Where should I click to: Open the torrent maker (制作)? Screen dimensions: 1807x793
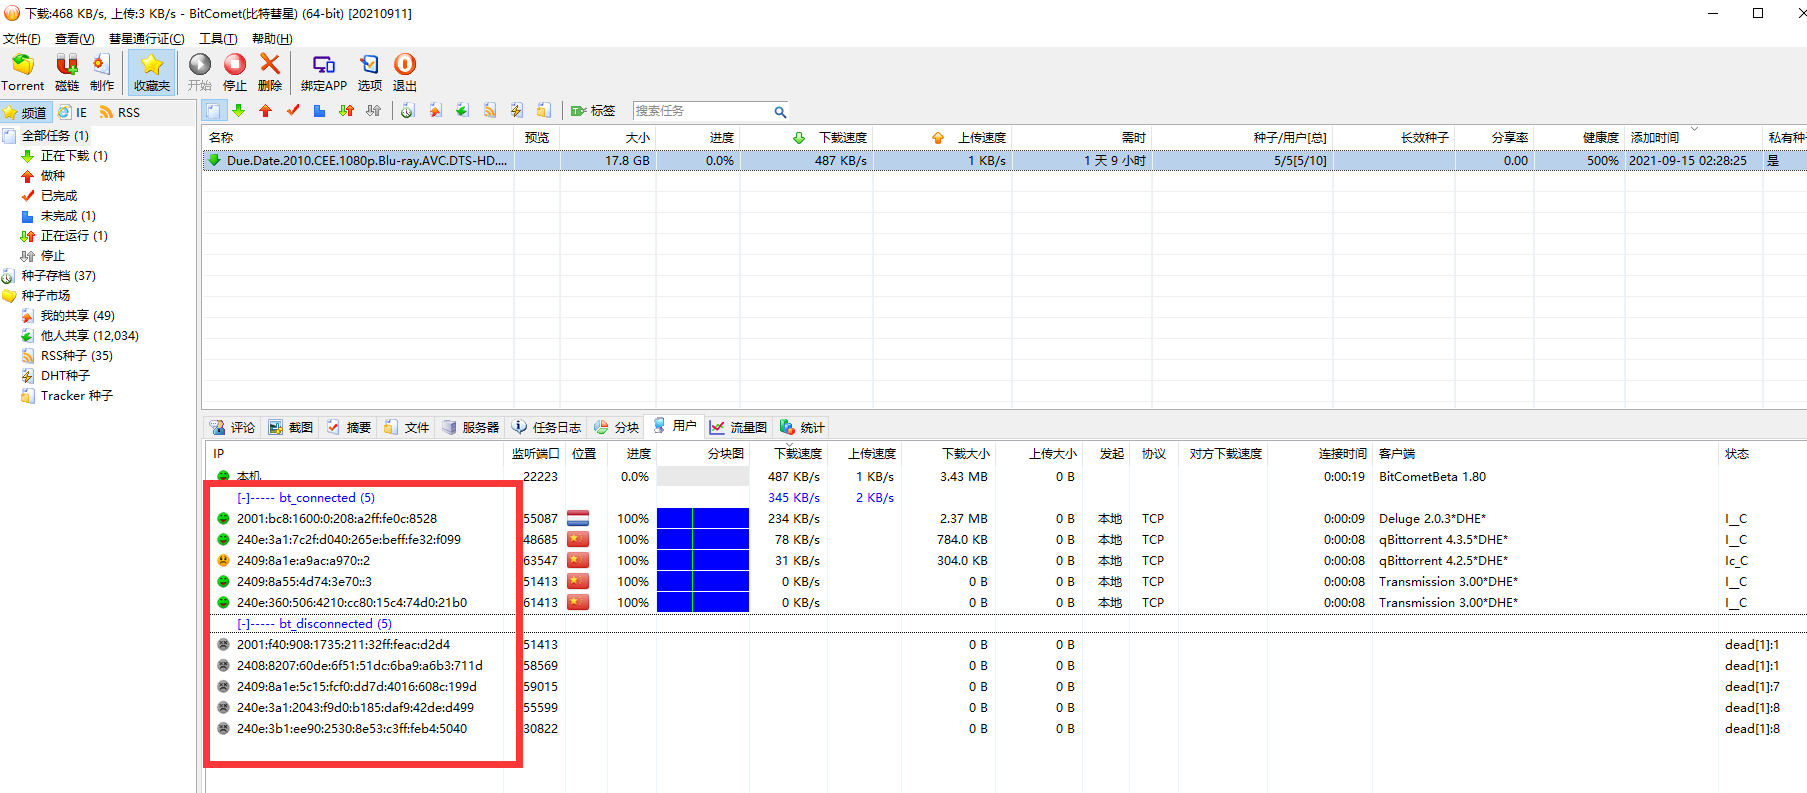102,73
